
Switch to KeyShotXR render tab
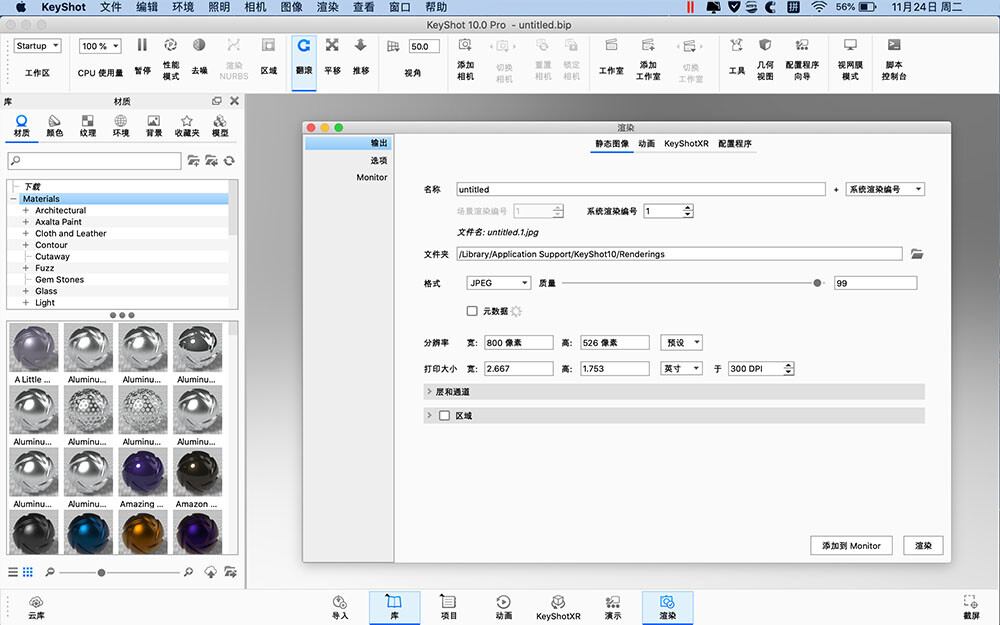pyautogui.click(x=686, y=143)
